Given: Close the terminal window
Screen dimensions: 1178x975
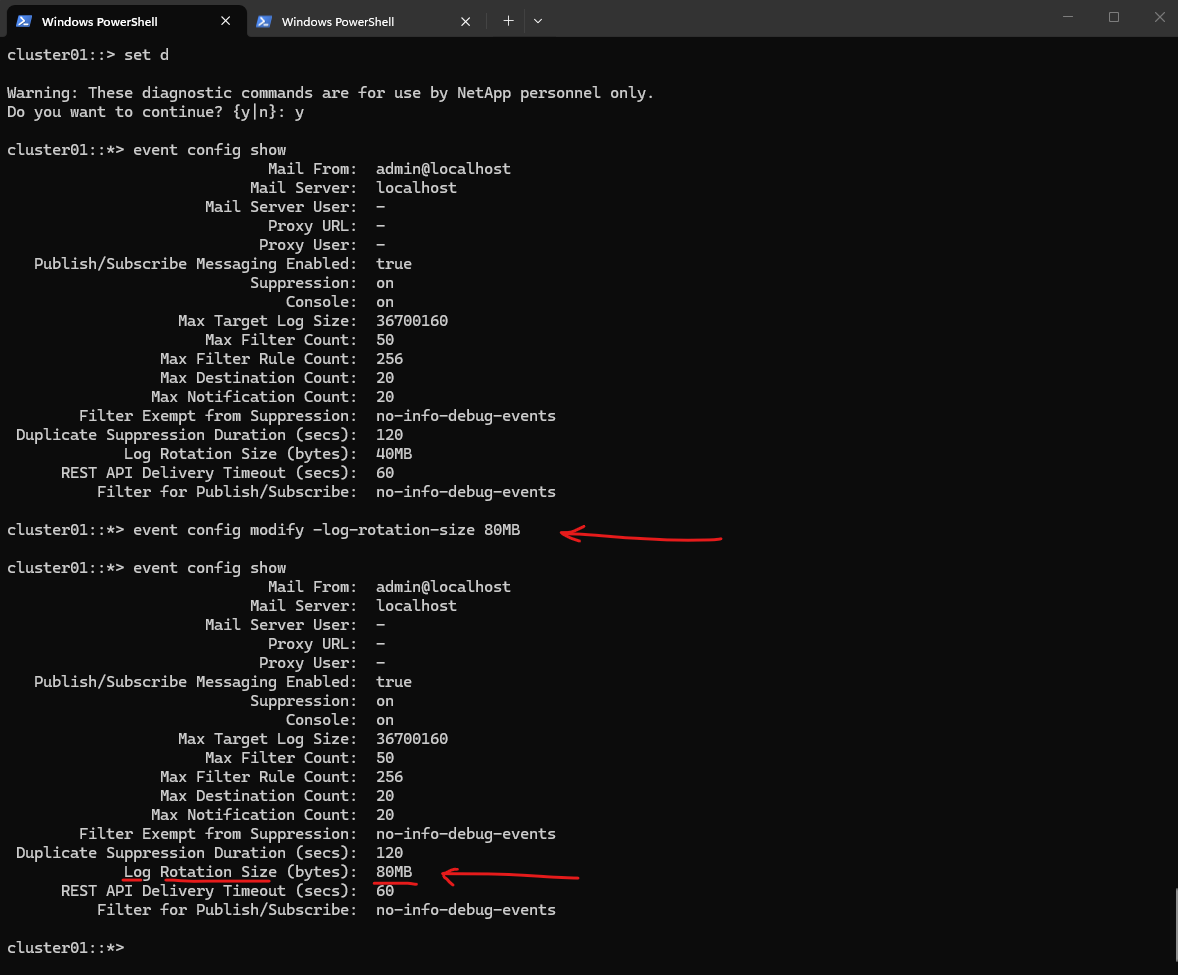Looking at the screenshot, I should click(1158, 17).
